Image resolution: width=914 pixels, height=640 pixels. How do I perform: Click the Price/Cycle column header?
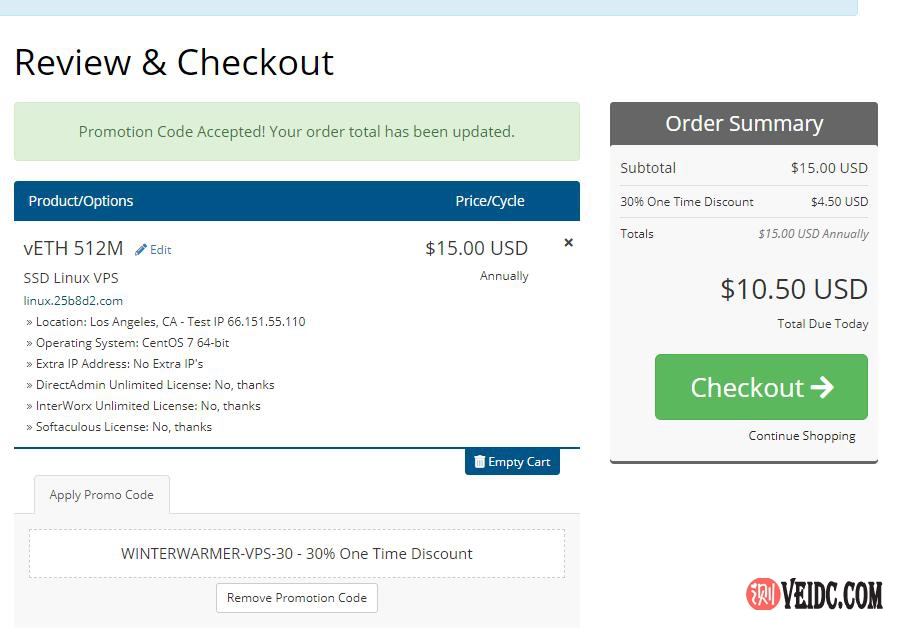click(x=490, y=201)
